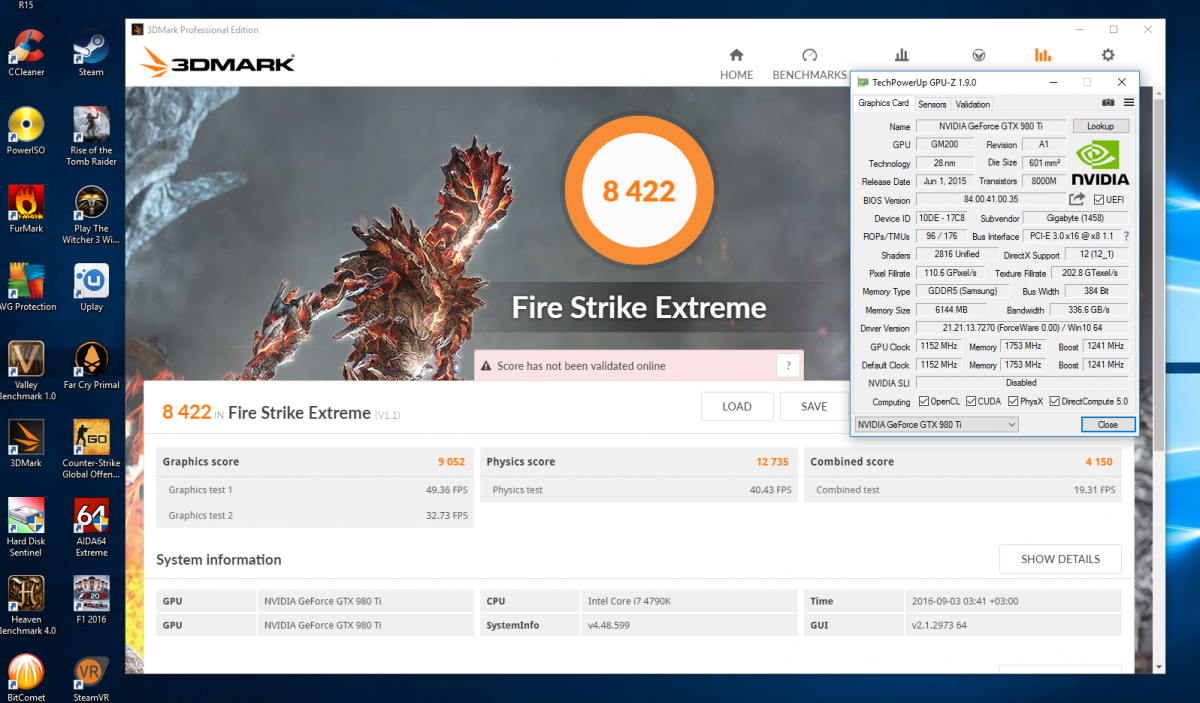Open CCleaner desktop shortcut
Screen dimensions: 1200x703
click(25, 53)
